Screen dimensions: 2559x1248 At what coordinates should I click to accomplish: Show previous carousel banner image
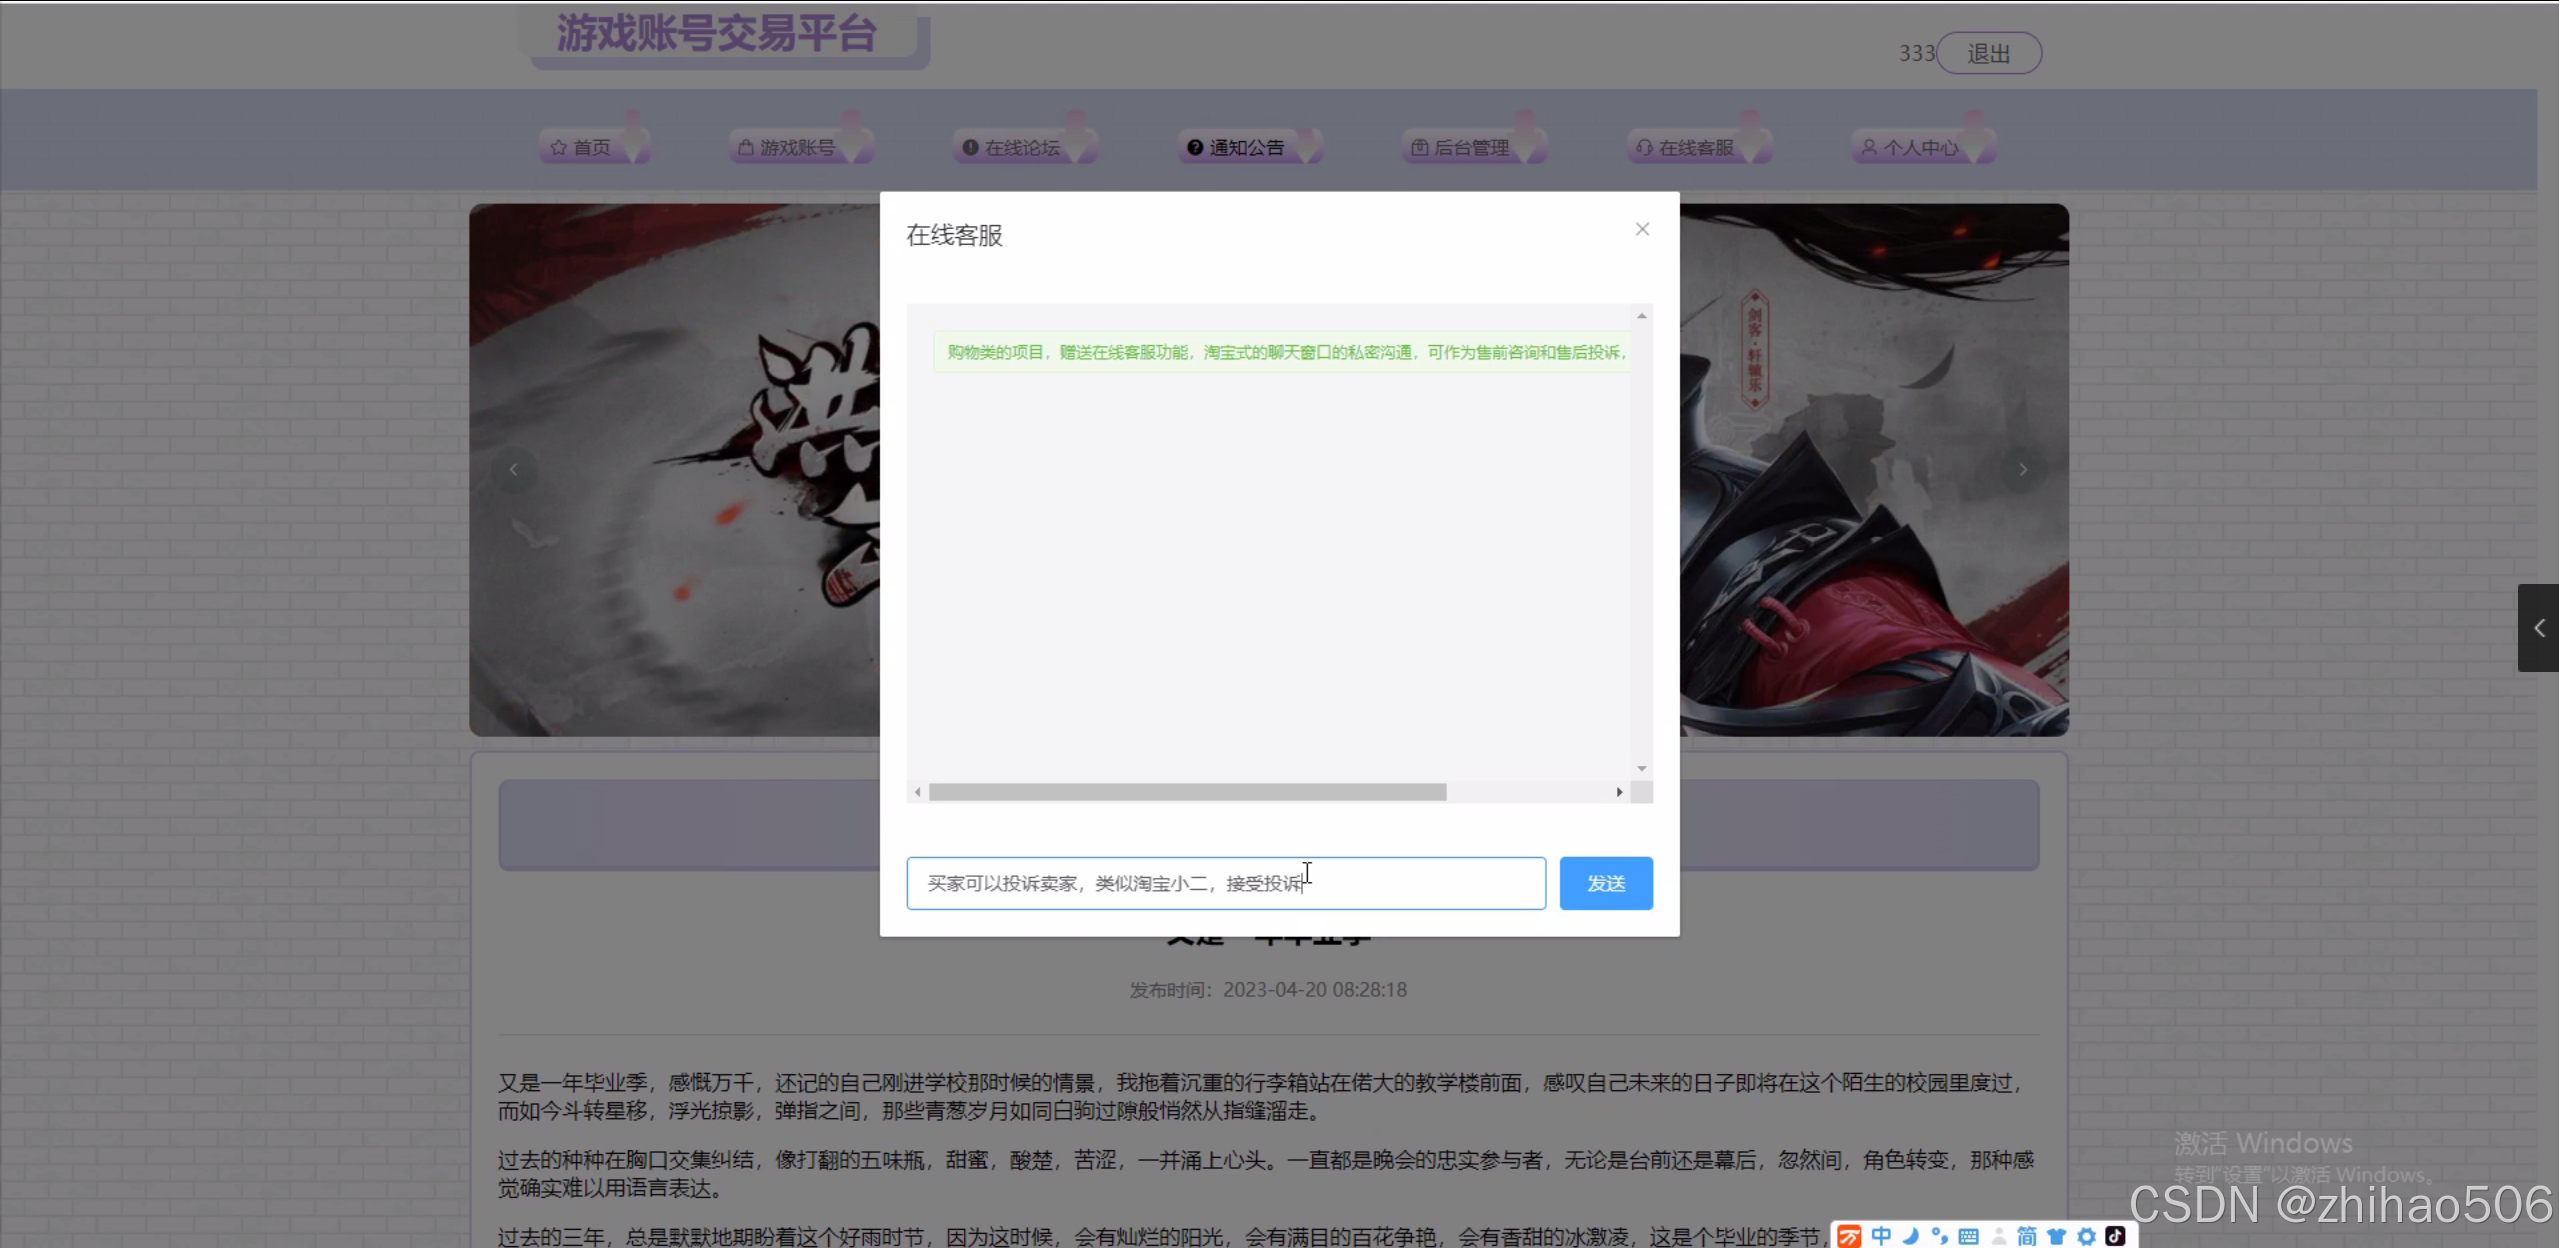pyautogui.click(x=514, y=470)
